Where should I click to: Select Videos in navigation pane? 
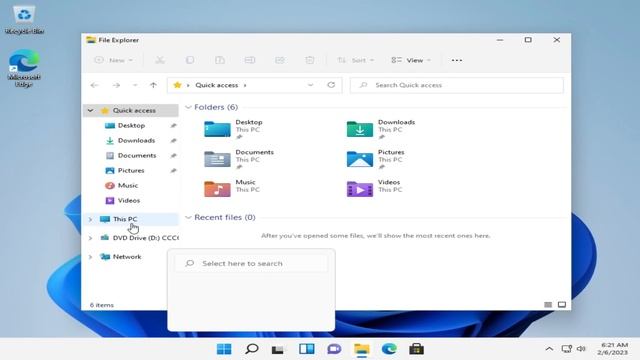point(129,200)
